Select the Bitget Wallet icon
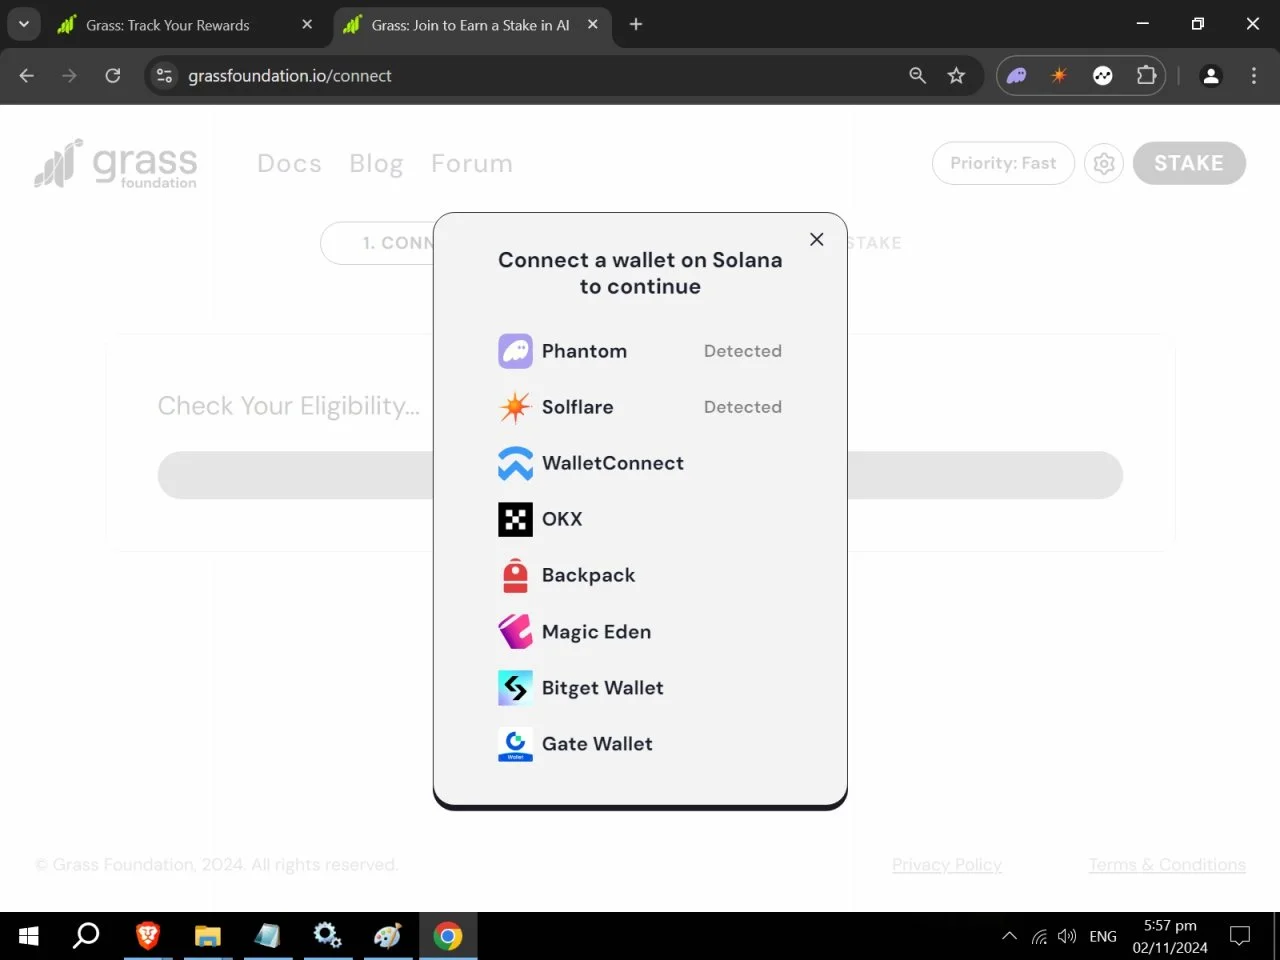1280x960 pixels. pos(515,687)
